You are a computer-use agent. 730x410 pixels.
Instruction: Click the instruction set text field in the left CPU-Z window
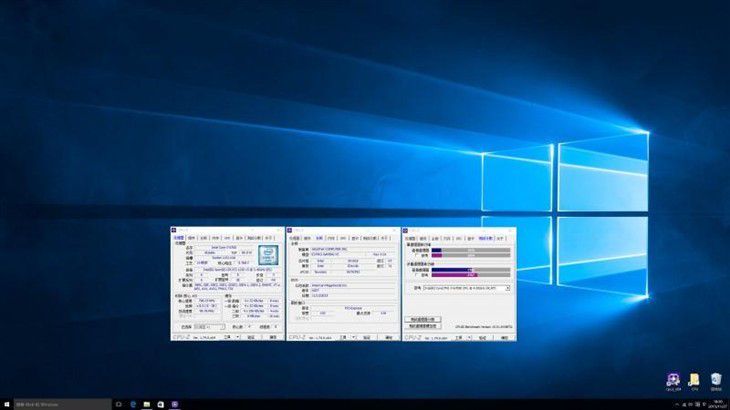[237, 287]
